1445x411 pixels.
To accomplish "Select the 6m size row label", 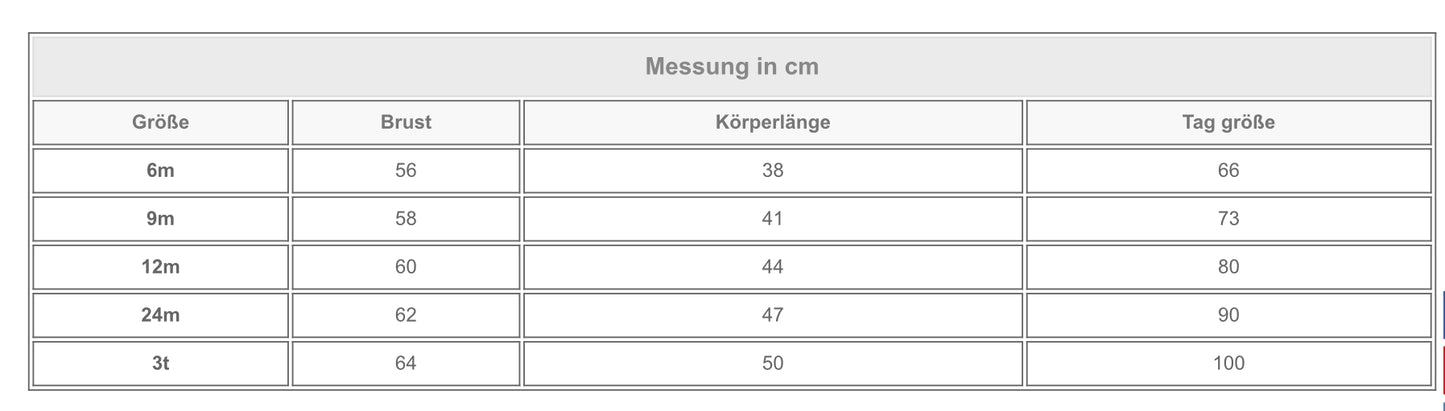I will [160, 171].
